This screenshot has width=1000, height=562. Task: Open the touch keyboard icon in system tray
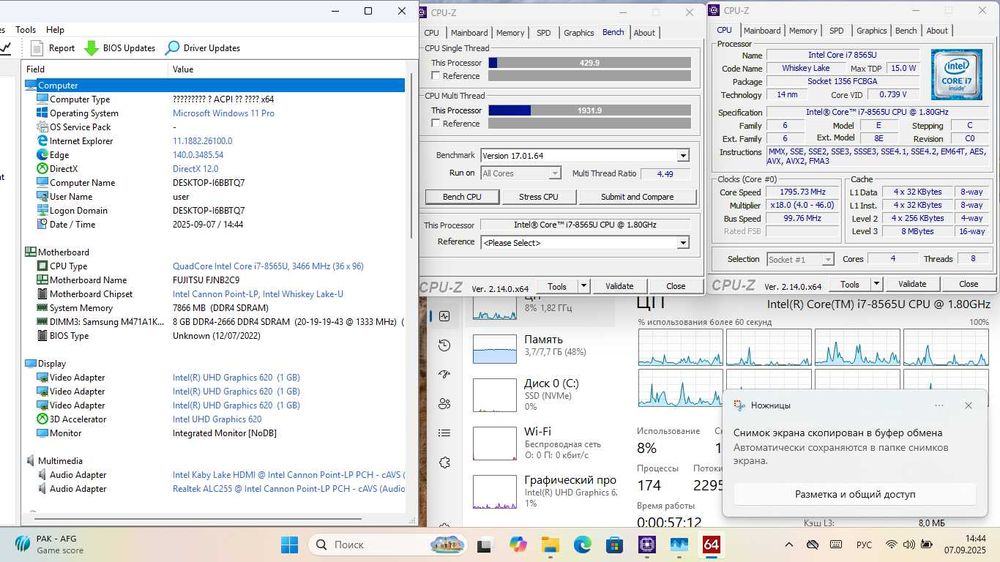pos(836,545)
